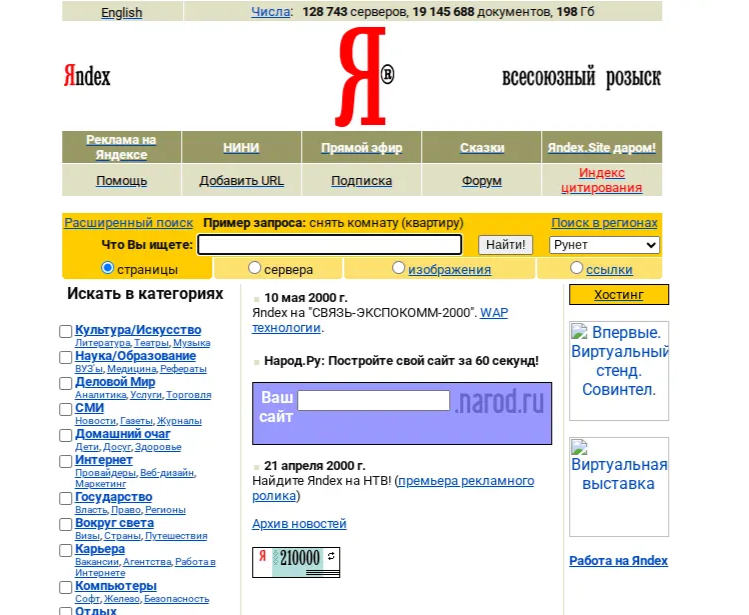
Task: Check the Культура/Искусство category box
Action: 65,331
